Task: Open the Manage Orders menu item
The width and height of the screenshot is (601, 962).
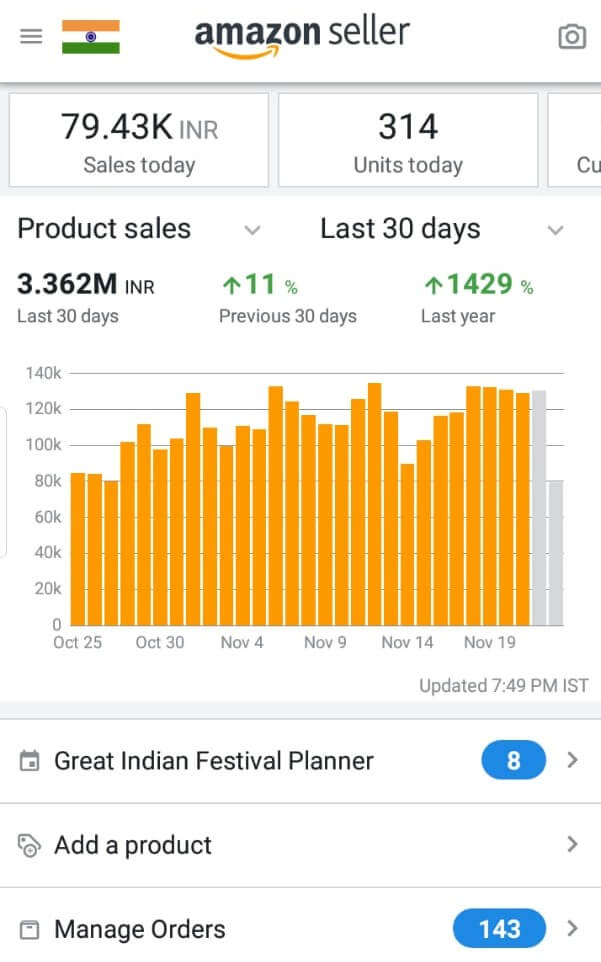Action: coord(139,930)
